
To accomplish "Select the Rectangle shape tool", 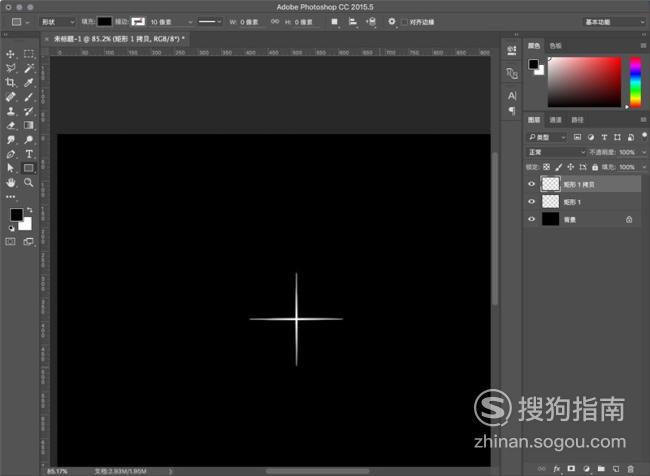I will pos(29,168).
